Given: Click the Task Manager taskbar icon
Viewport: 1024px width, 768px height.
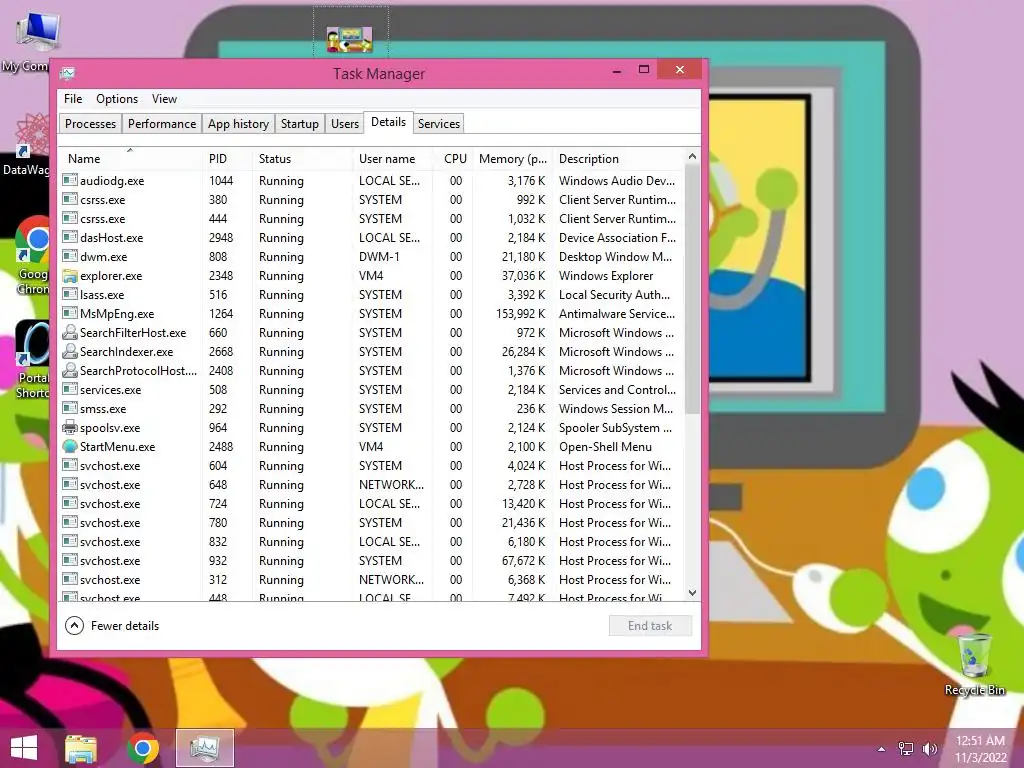Looking at the screenshot, I should point(205,748).
